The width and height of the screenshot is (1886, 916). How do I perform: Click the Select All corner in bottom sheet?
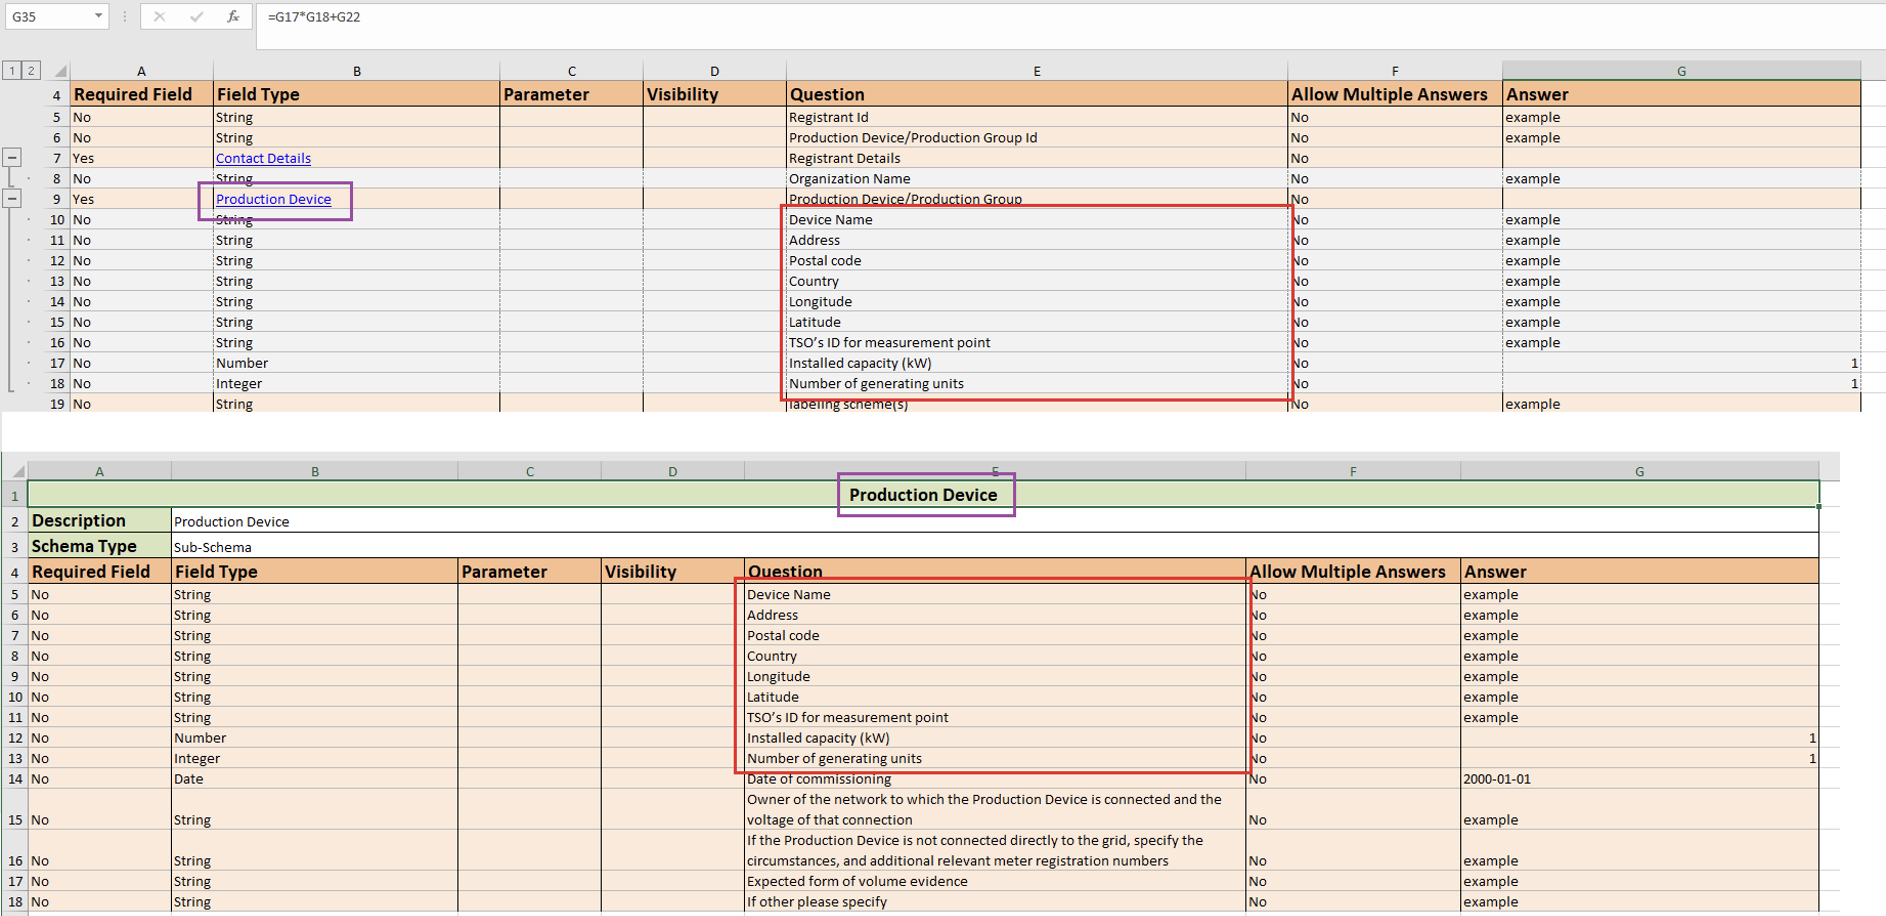[x=16, y=471]
